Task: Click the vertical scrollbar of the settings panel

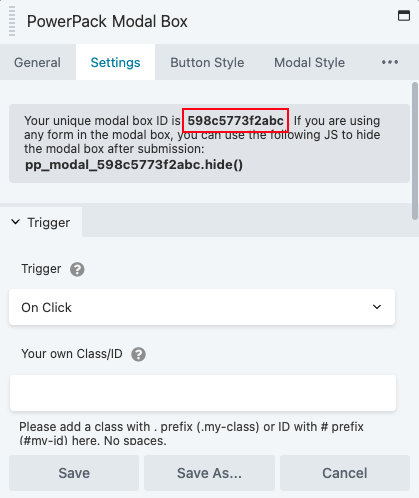Action: [415, 151]
